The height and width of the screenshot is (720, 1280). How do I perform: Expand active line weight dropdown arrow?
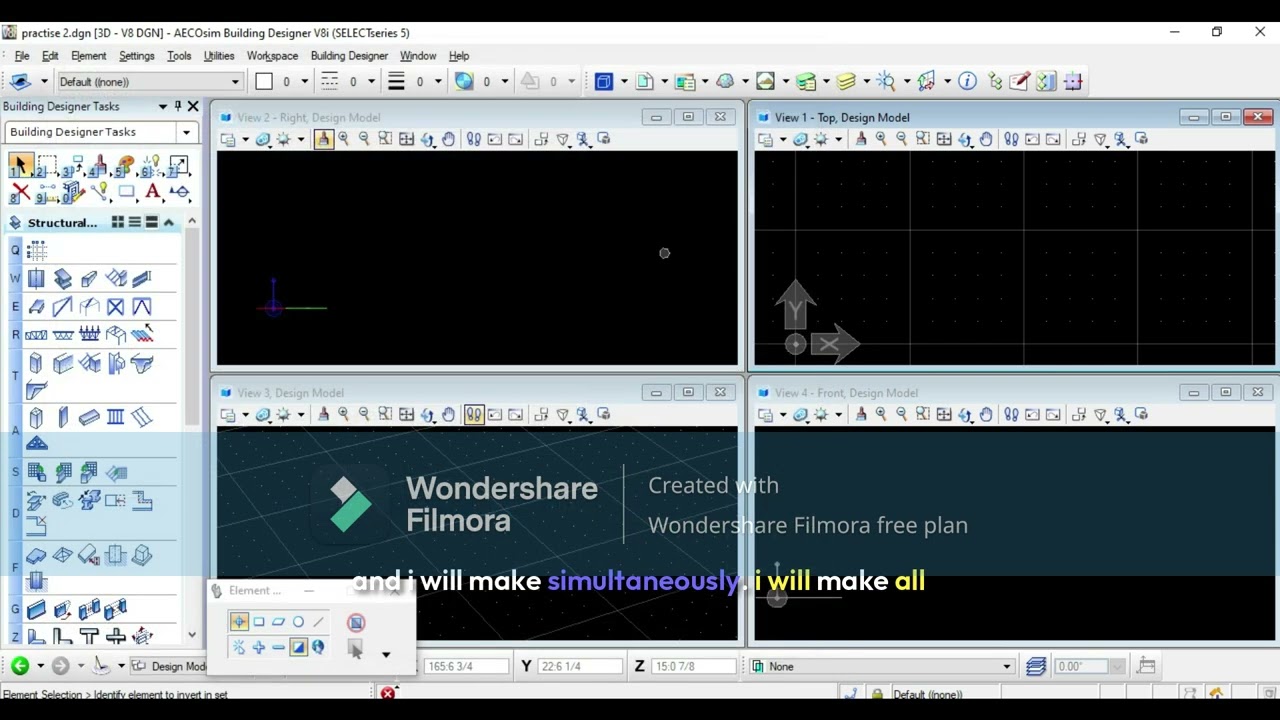pos(438,82)
